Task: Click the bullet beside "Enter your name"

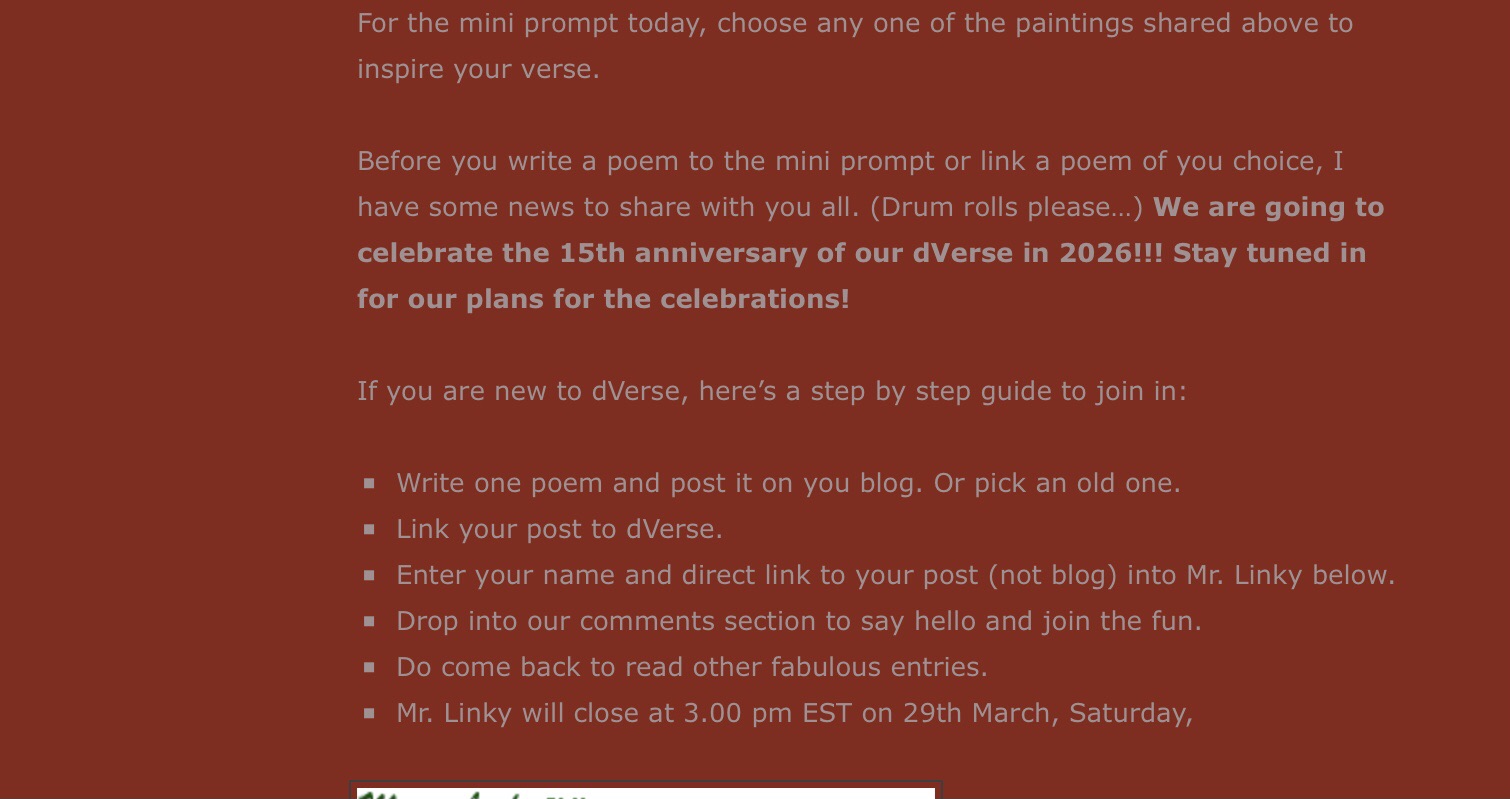Action: pos(370,575)
